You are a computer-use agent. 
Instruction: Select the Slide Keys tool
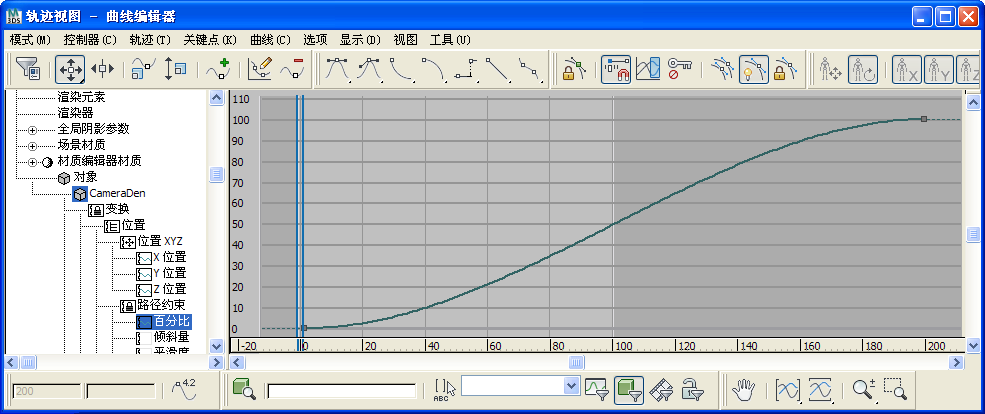[x=102, y=69]
